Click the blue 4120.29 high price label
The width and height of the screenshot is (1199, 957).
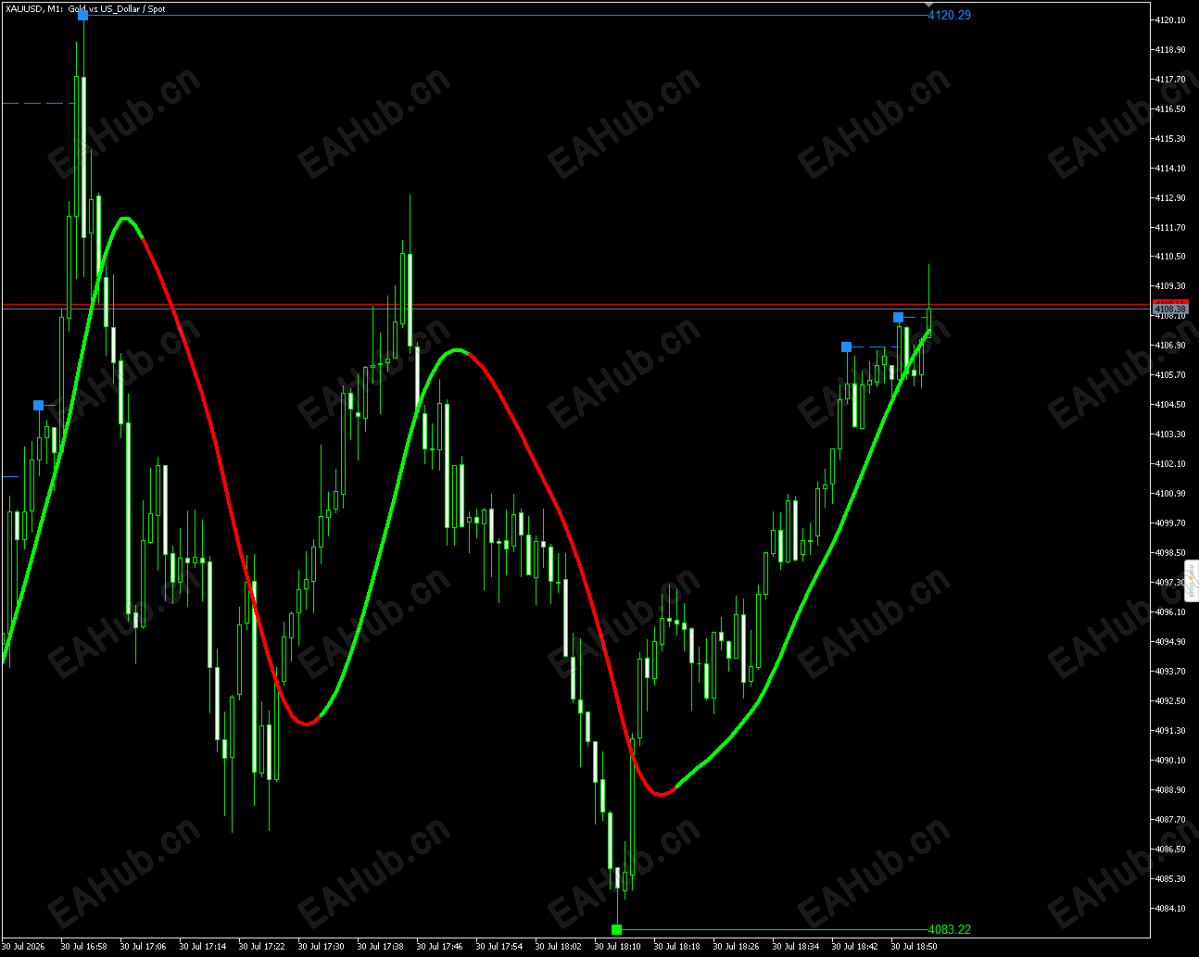949,15
